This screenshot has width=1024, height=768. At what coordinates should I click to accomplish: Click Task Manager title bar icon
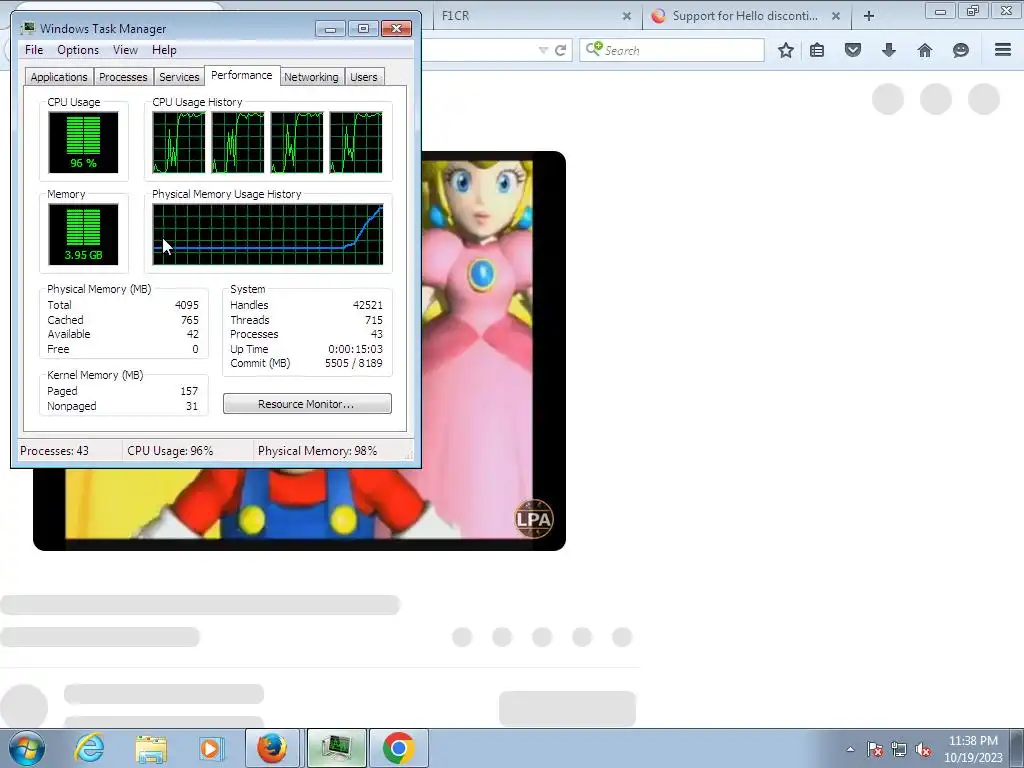click(x=27, y=28)
